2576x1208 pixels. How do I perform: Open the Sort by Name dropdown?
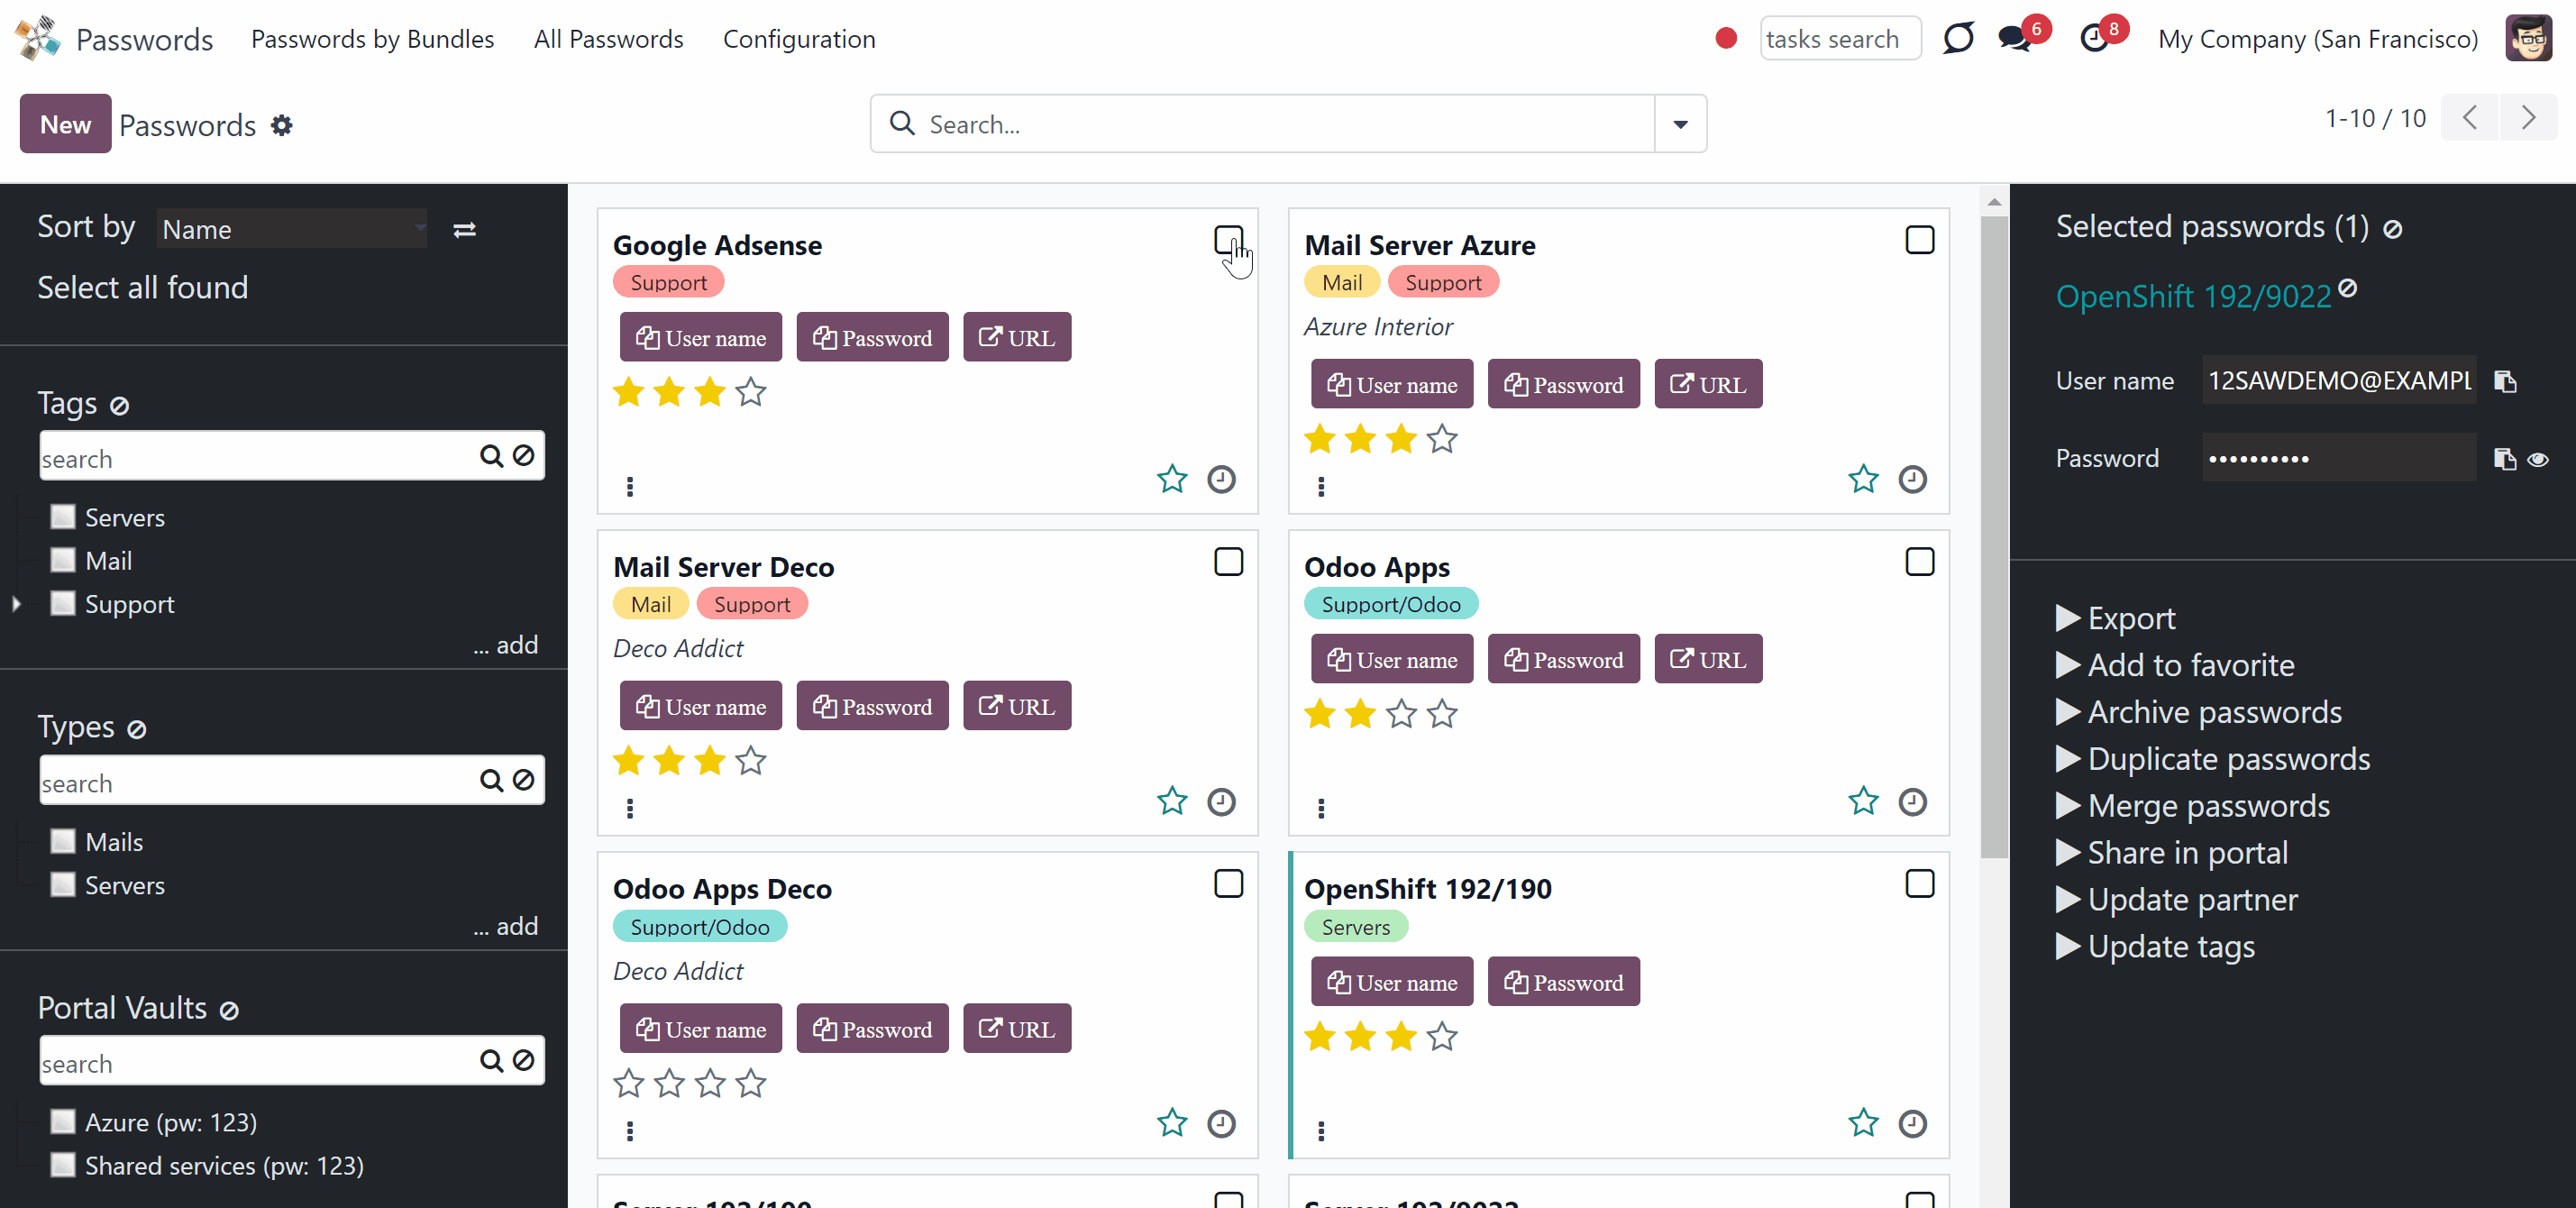tap(293, 229)
